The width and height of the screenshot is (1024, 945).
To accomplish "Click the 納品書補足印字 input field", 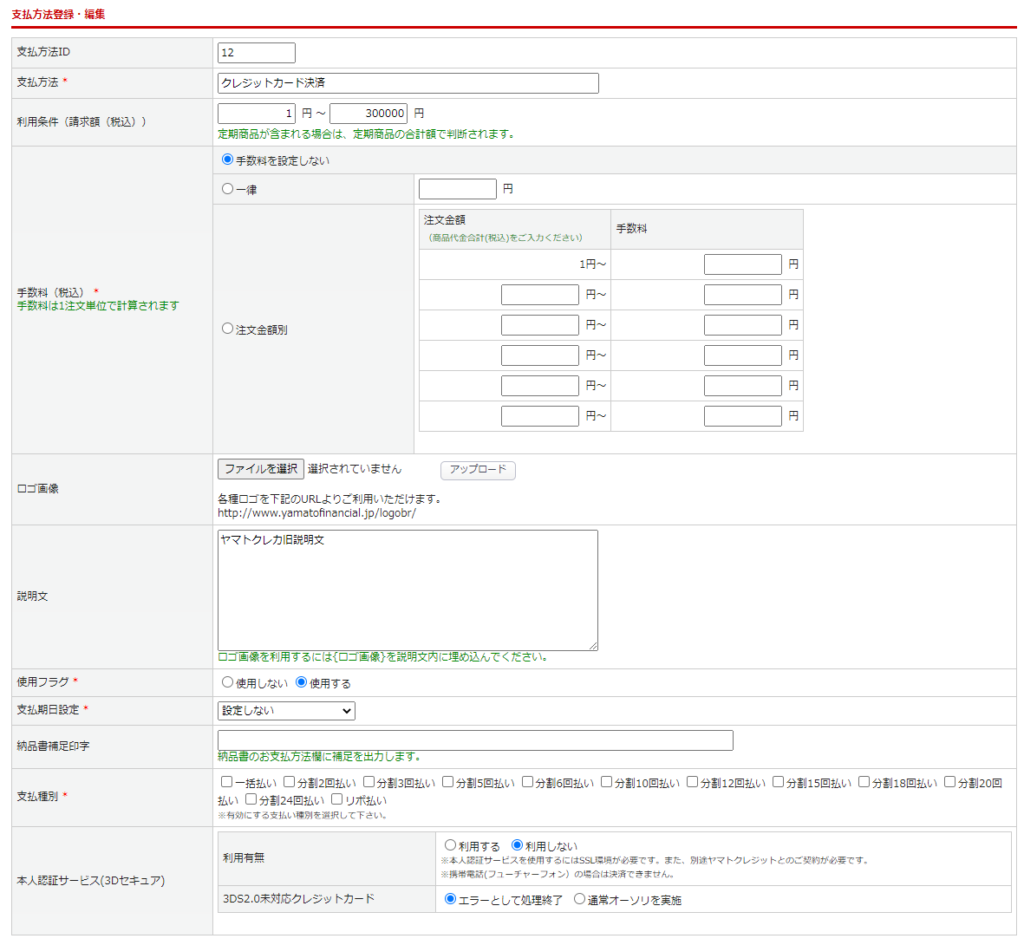I will 475,740.
